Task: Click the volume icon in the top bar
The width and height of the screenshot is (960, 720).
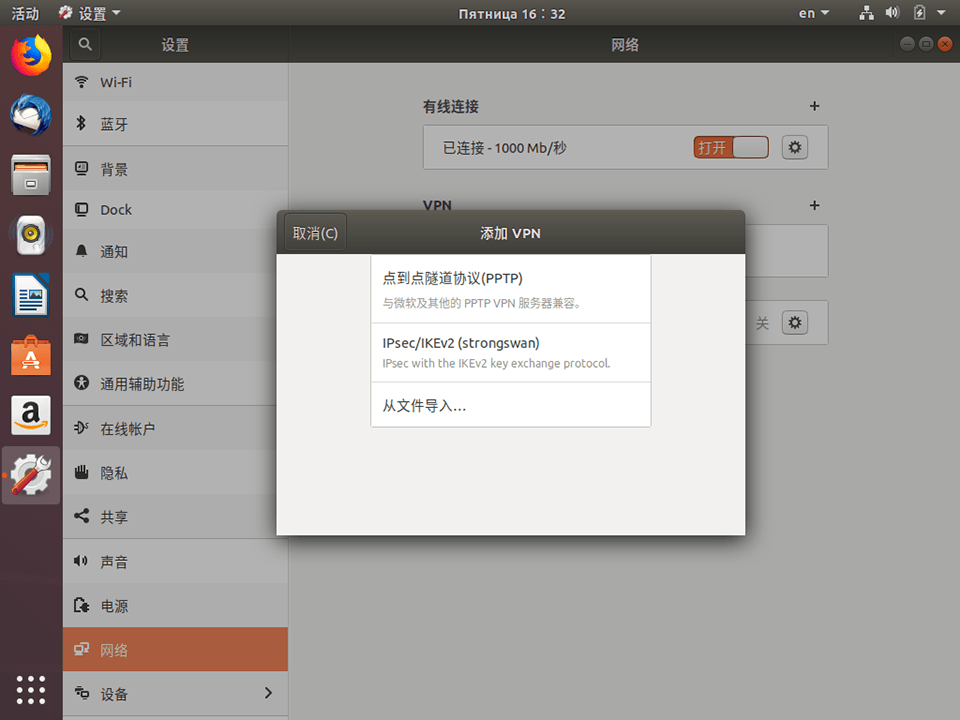Action: [x=894, y=13]
